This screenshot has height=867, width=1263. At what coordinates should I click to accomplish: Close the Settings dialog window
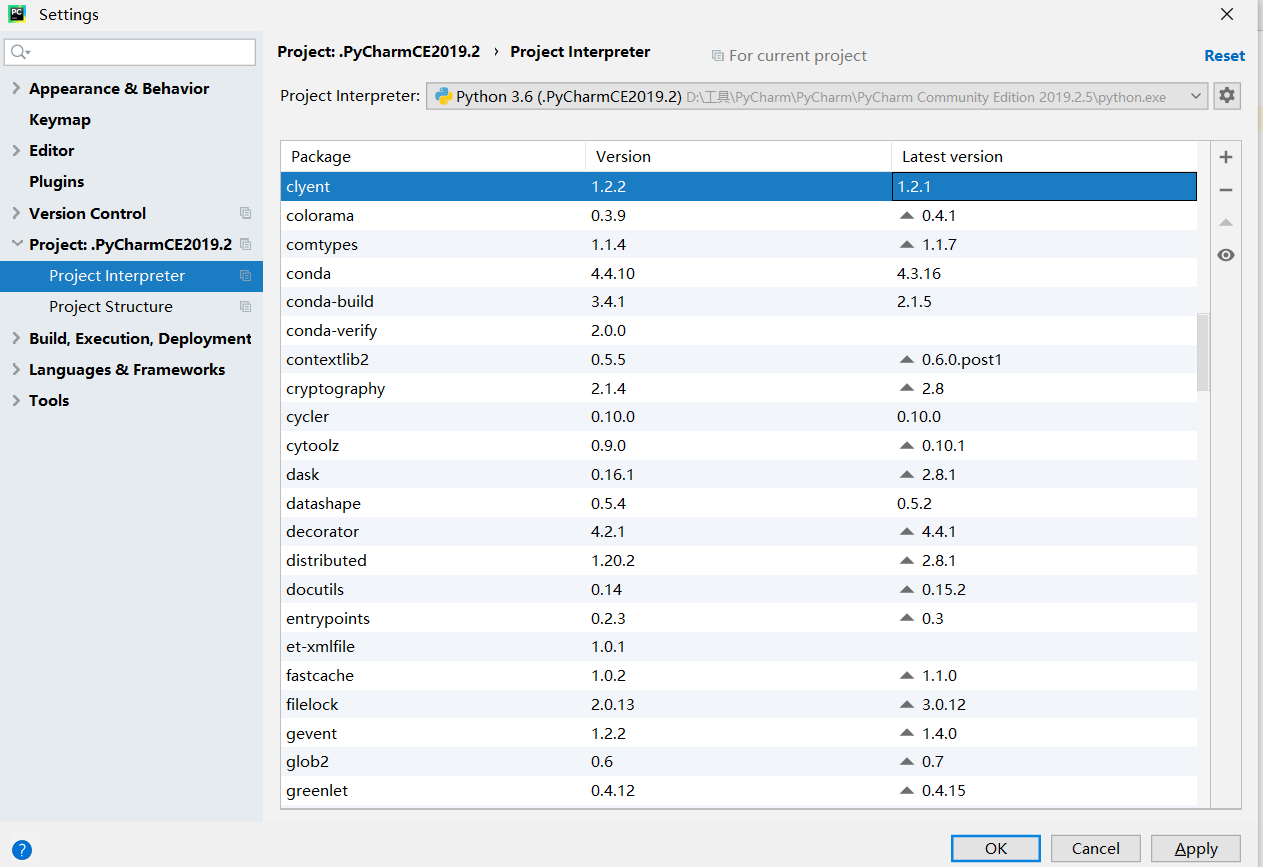(x=1227, y=14)
